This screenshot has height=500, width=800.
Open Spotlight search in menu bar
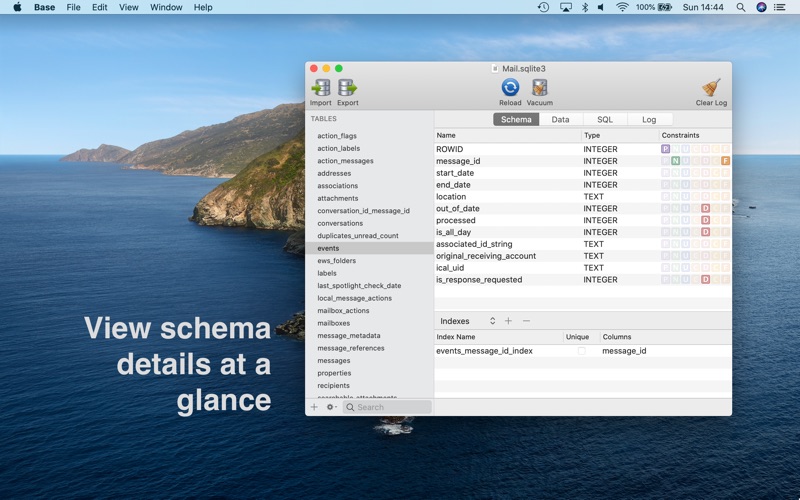(740, 7)
